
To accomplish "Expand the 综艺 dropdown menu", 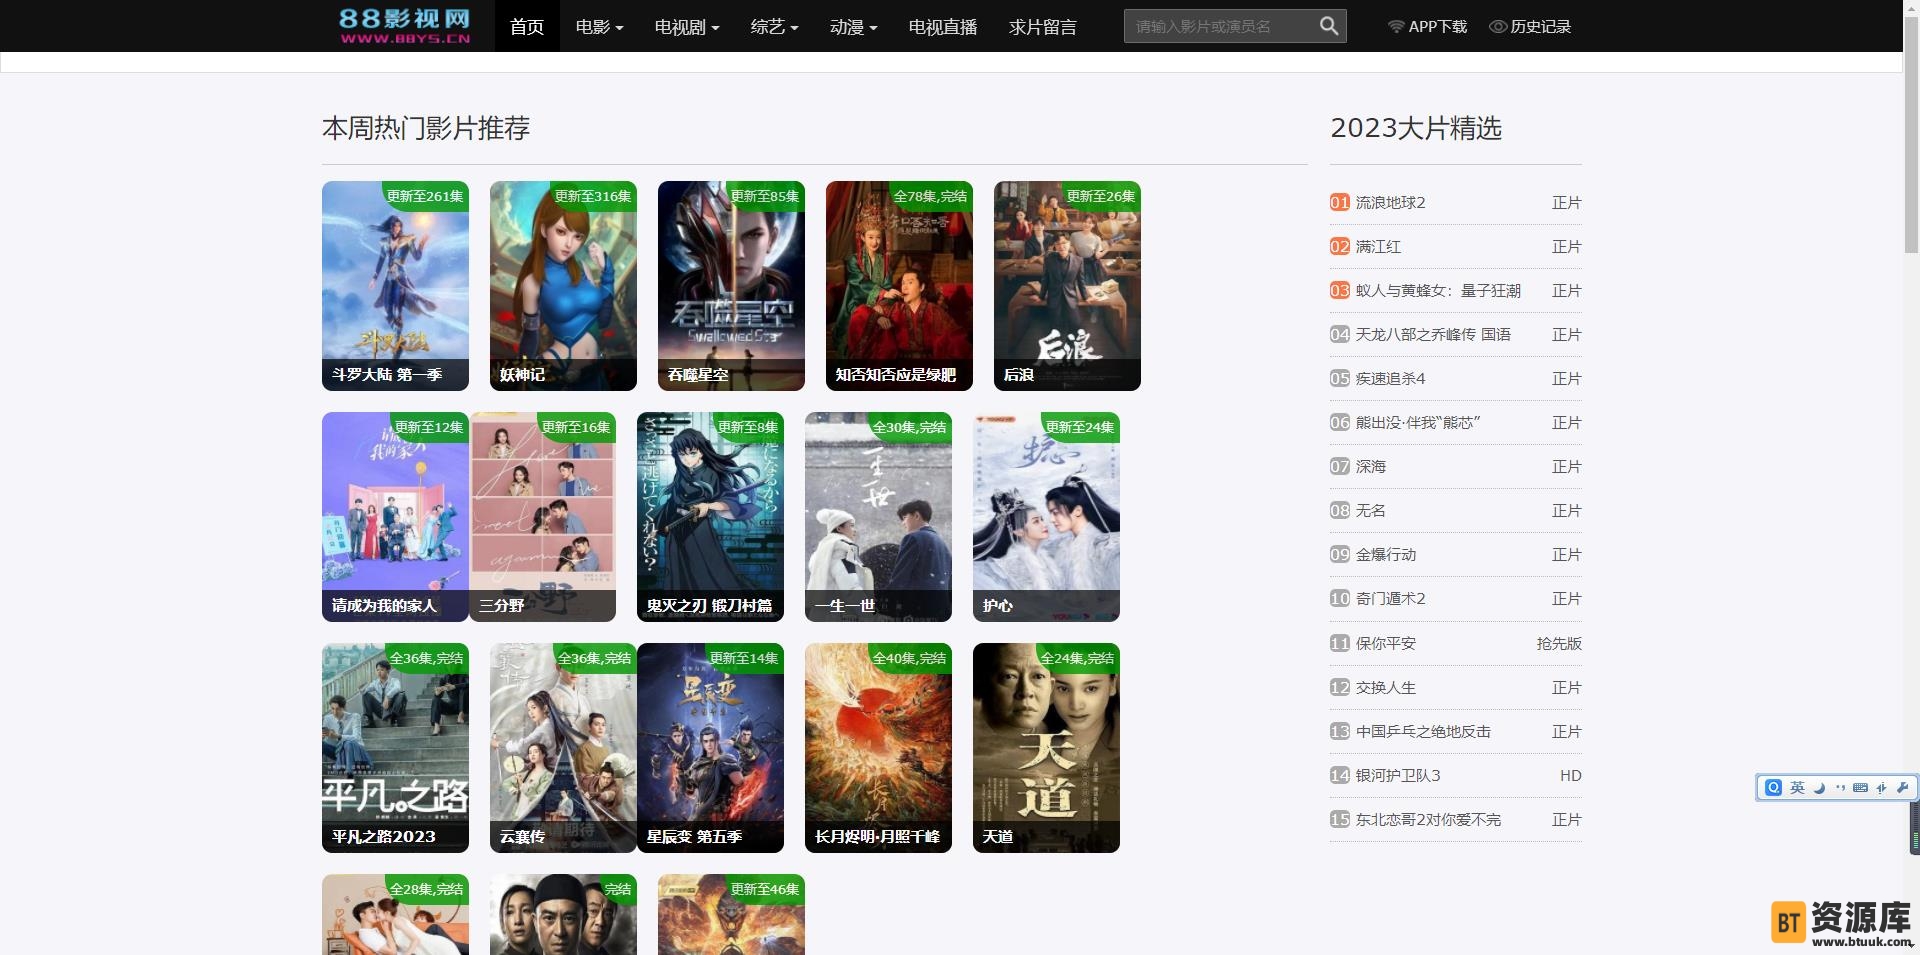I will [774, 27].
